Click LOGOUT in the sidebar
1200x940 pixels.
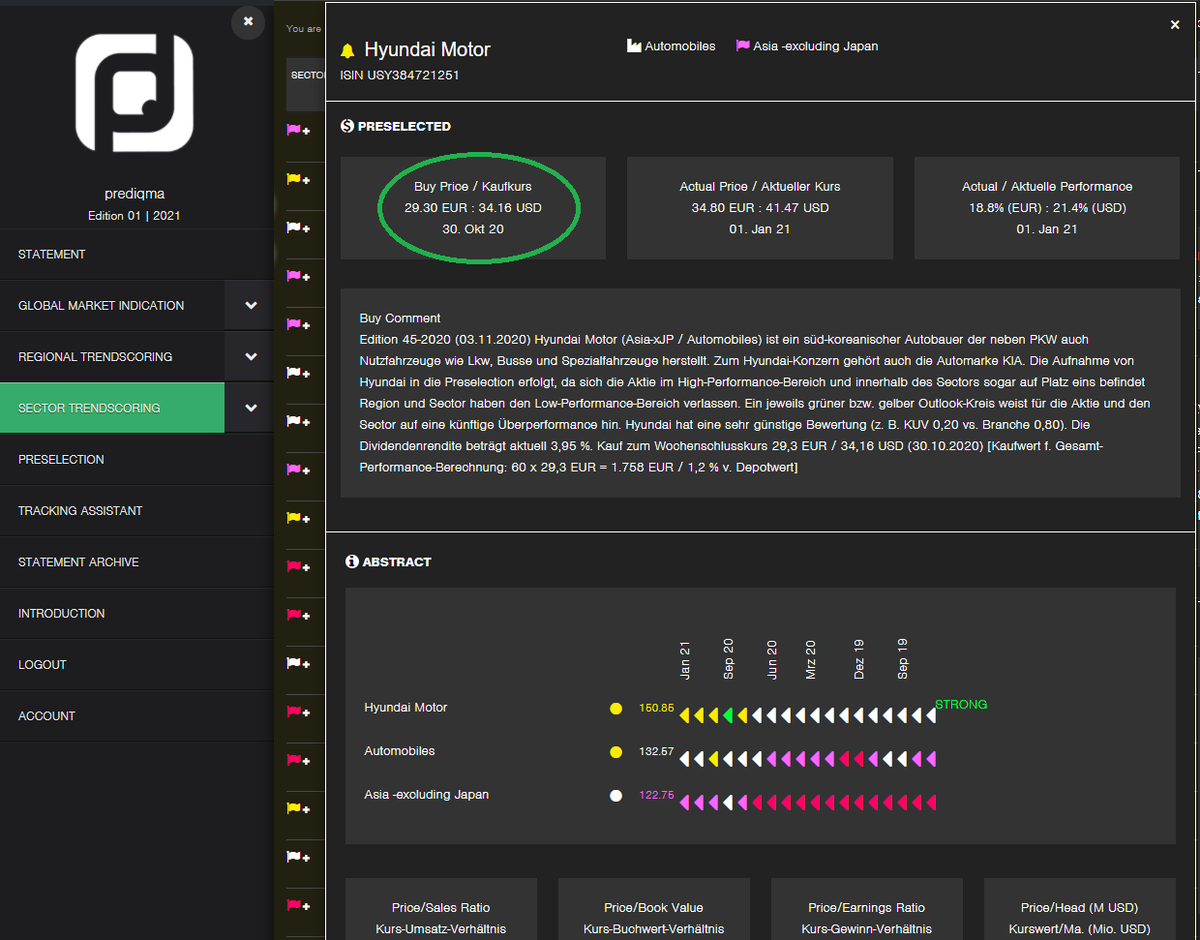tap(137, 665)
